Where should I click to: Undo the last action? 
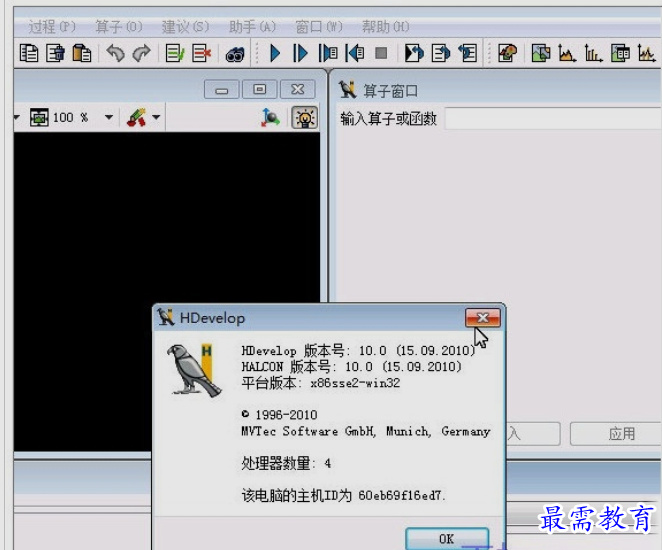115,54
